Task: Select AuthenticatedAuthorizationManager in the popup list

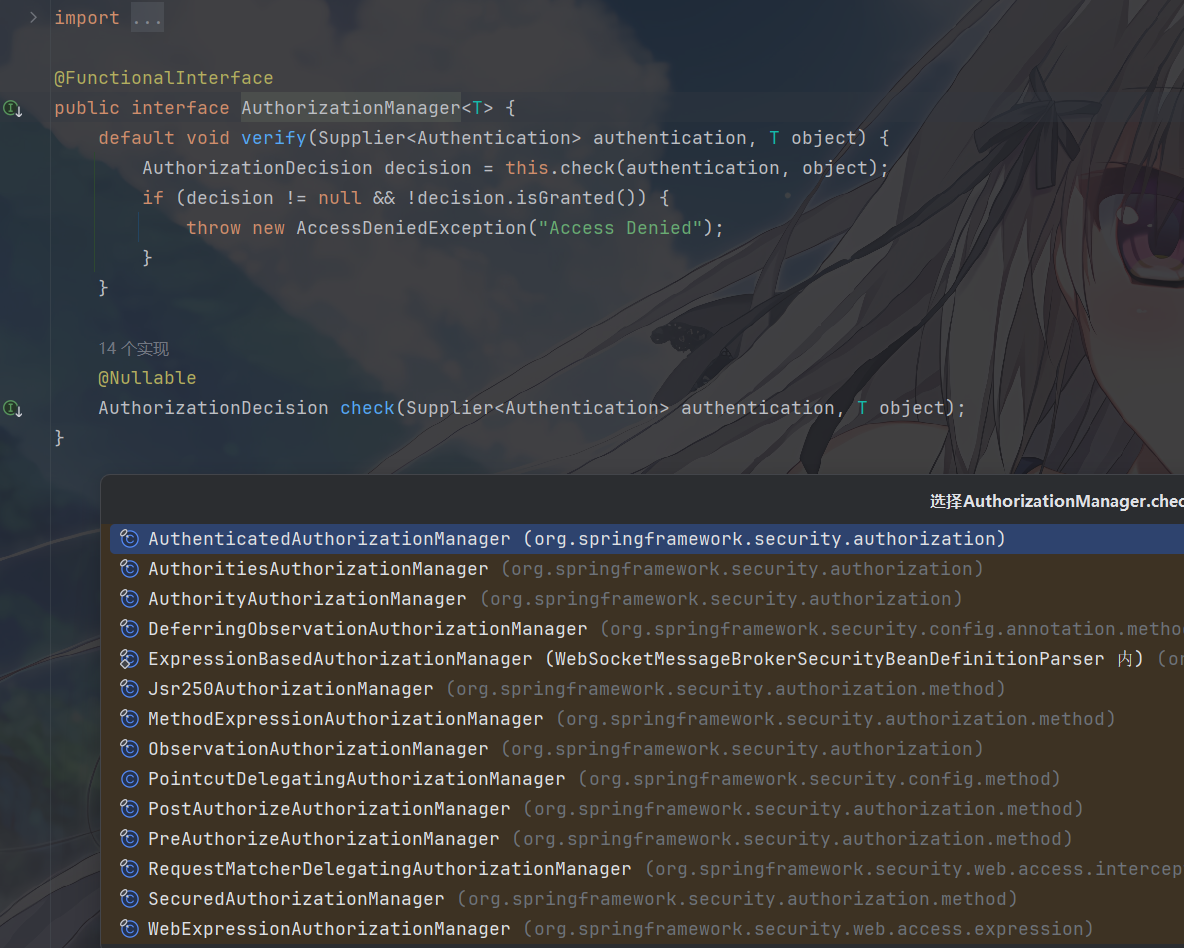Action: (x=329, y=539)
